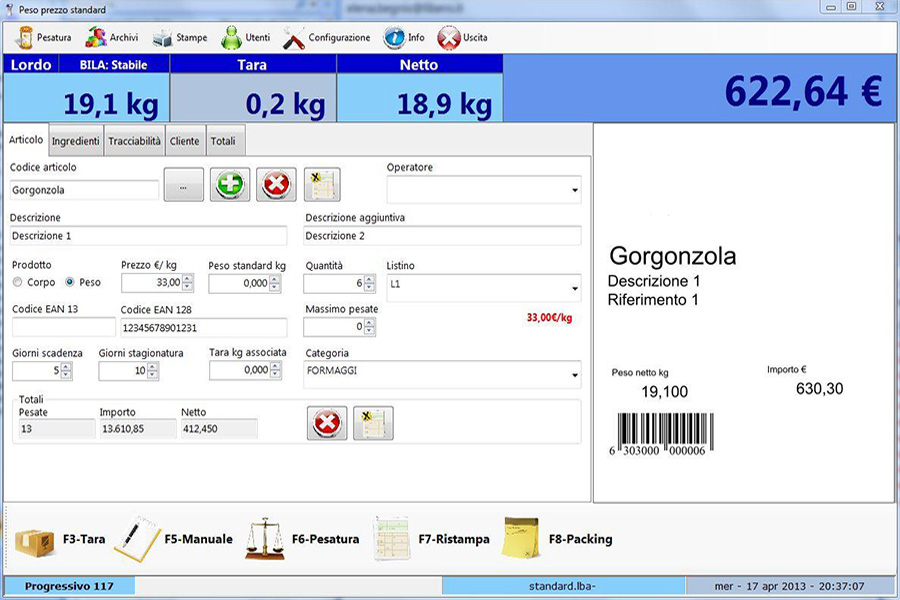The width and height of the screenshot is (900, 600).
Task: Switch to the Tracciabilità tab
Action: (x=134, y=142)
